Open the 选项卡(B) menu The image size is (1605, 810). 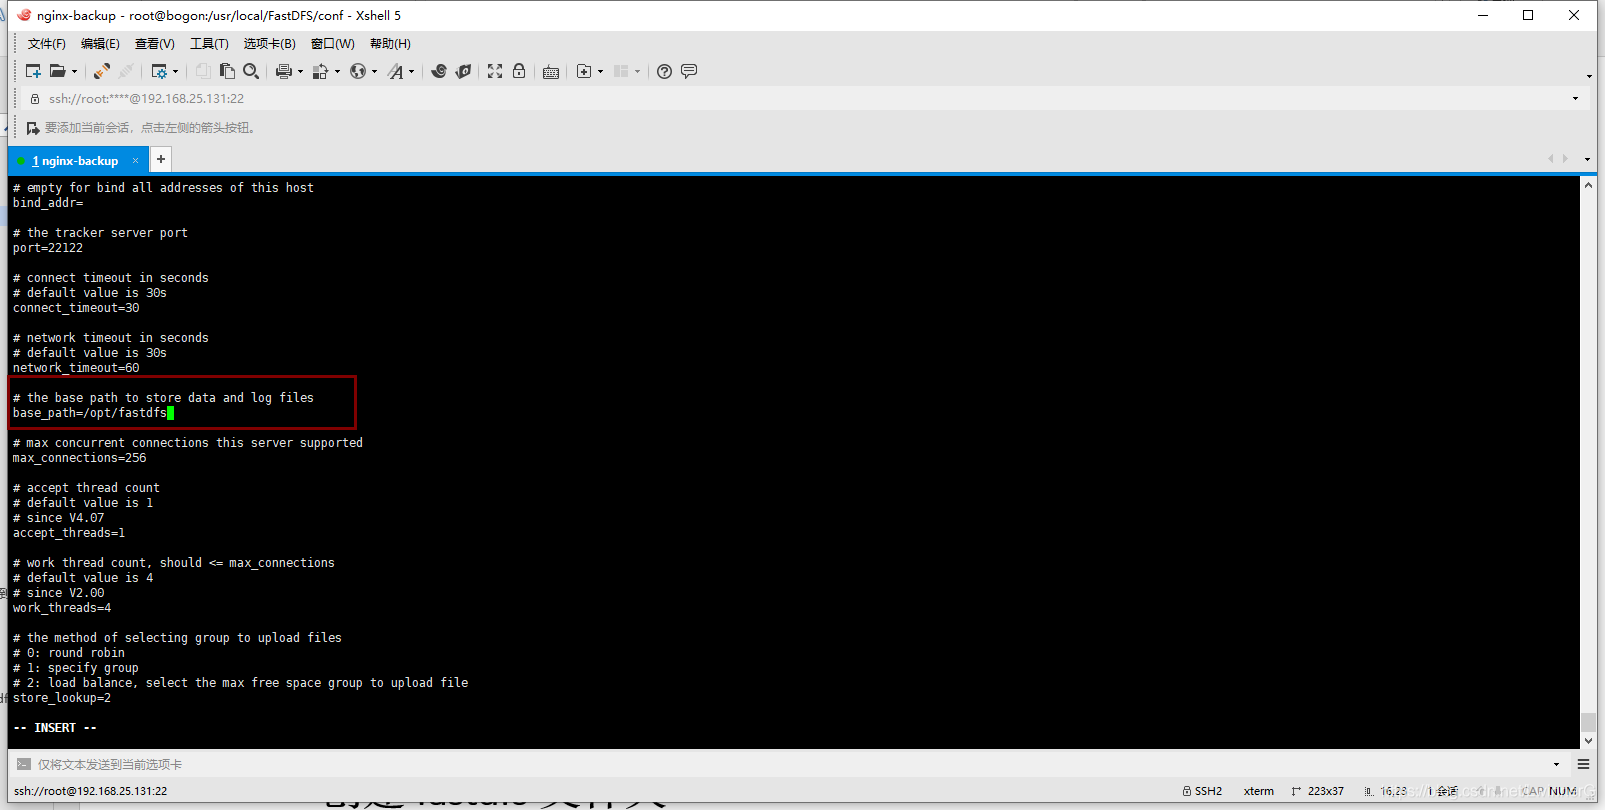(269, 44)
